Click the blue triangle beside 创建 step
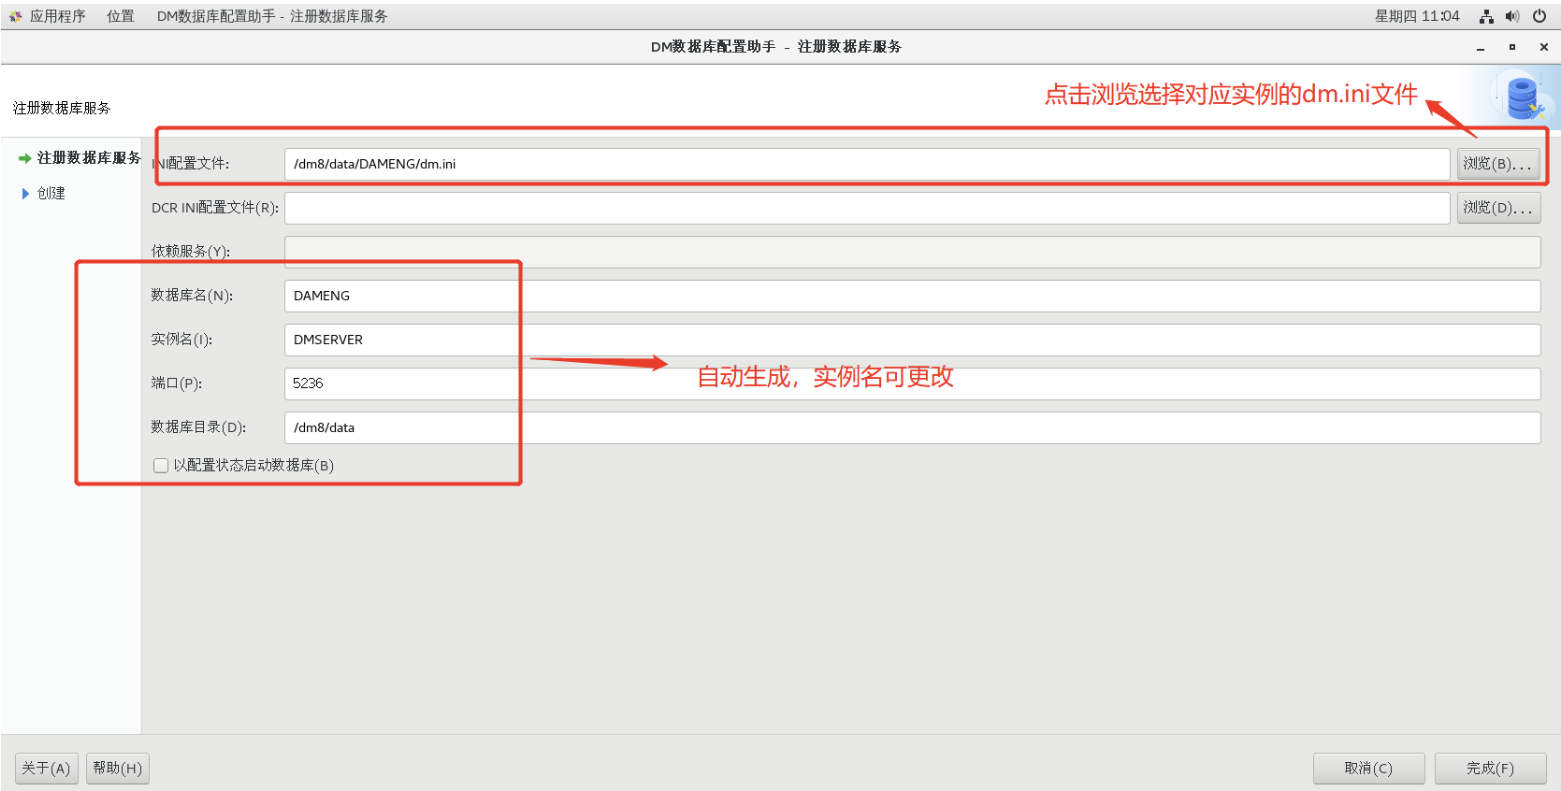 [26, 193]
